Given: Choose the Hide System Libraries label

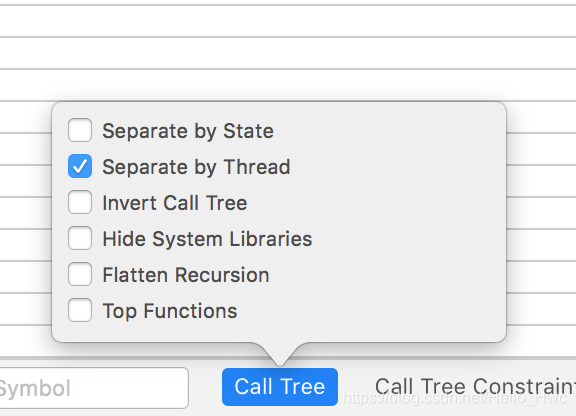Looking at the screenshot, I should (x=208, y=239).
